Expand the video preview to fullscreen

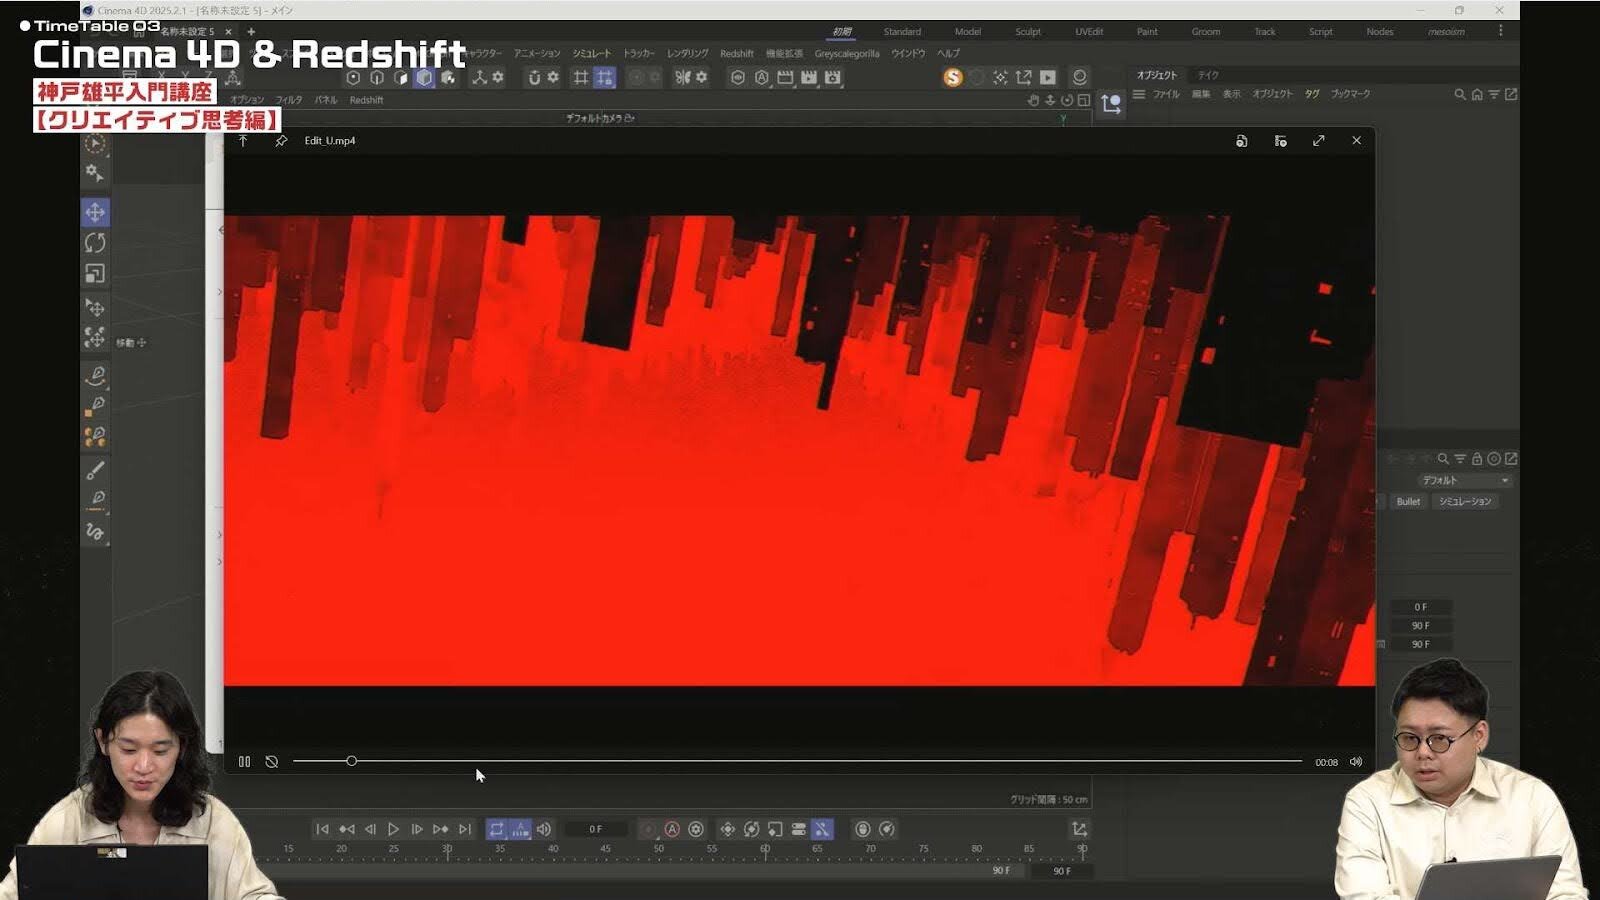1319,141
